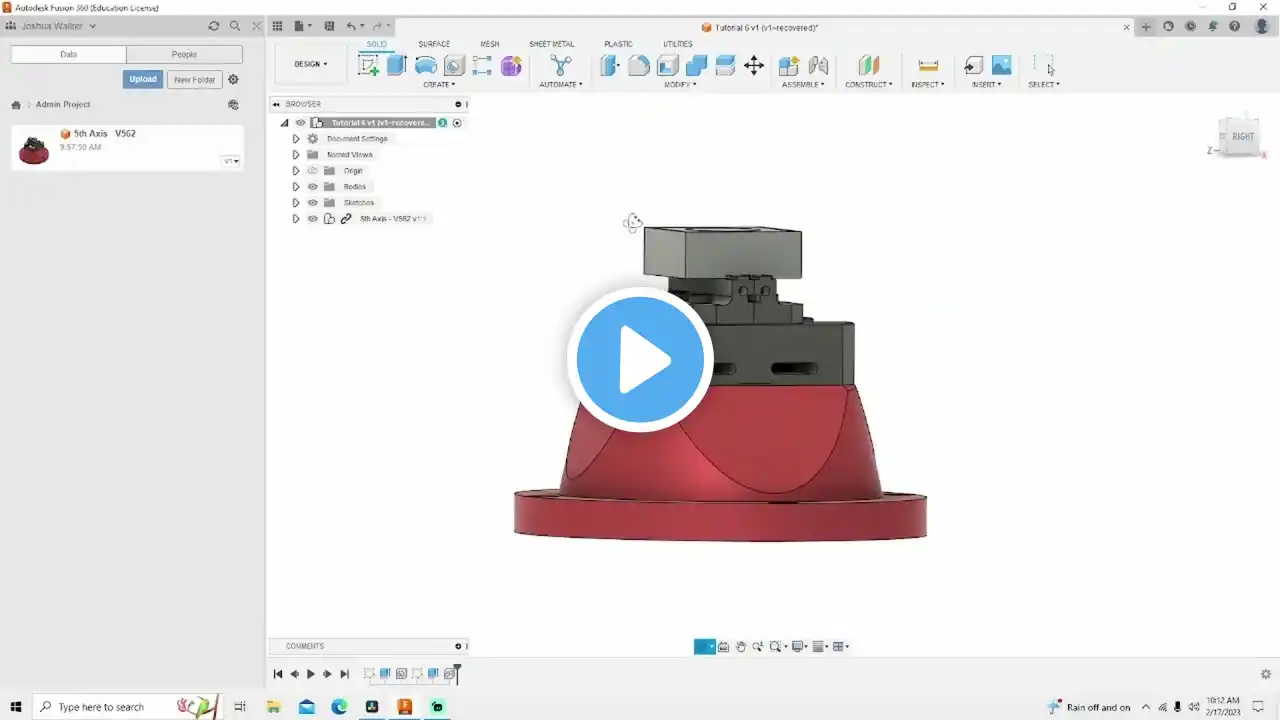Click the New Folder button

point(195,79)
